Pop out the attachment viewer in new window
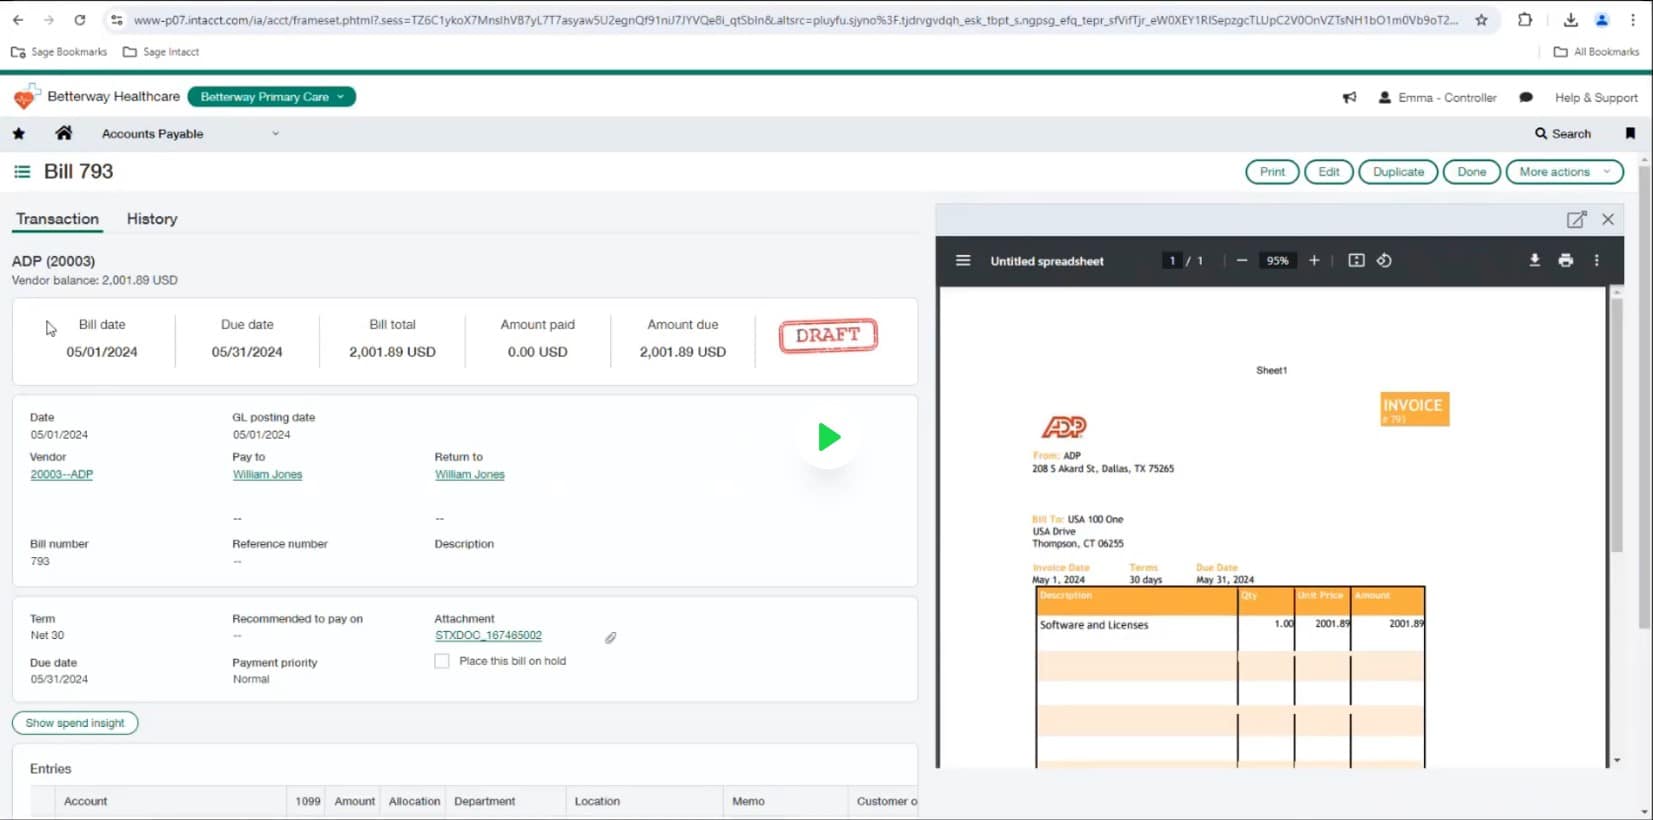 pyautogui.click(x=1576, y=219)
